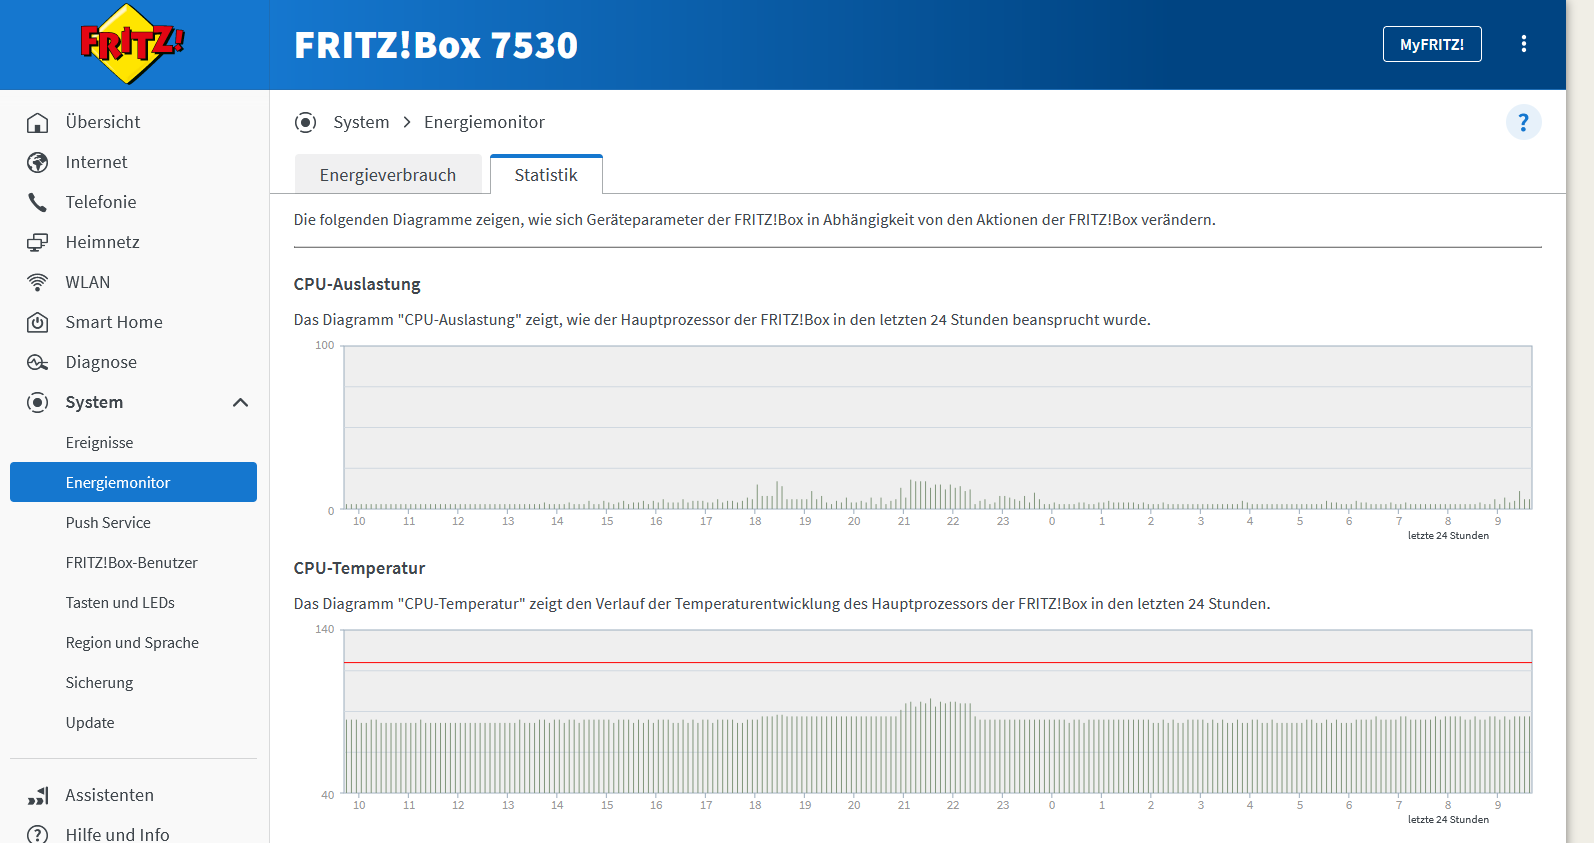The height and width of the screenshot is (843, 1594).
Task: Click the Heimnetz network icon
Action: (37, 242)
